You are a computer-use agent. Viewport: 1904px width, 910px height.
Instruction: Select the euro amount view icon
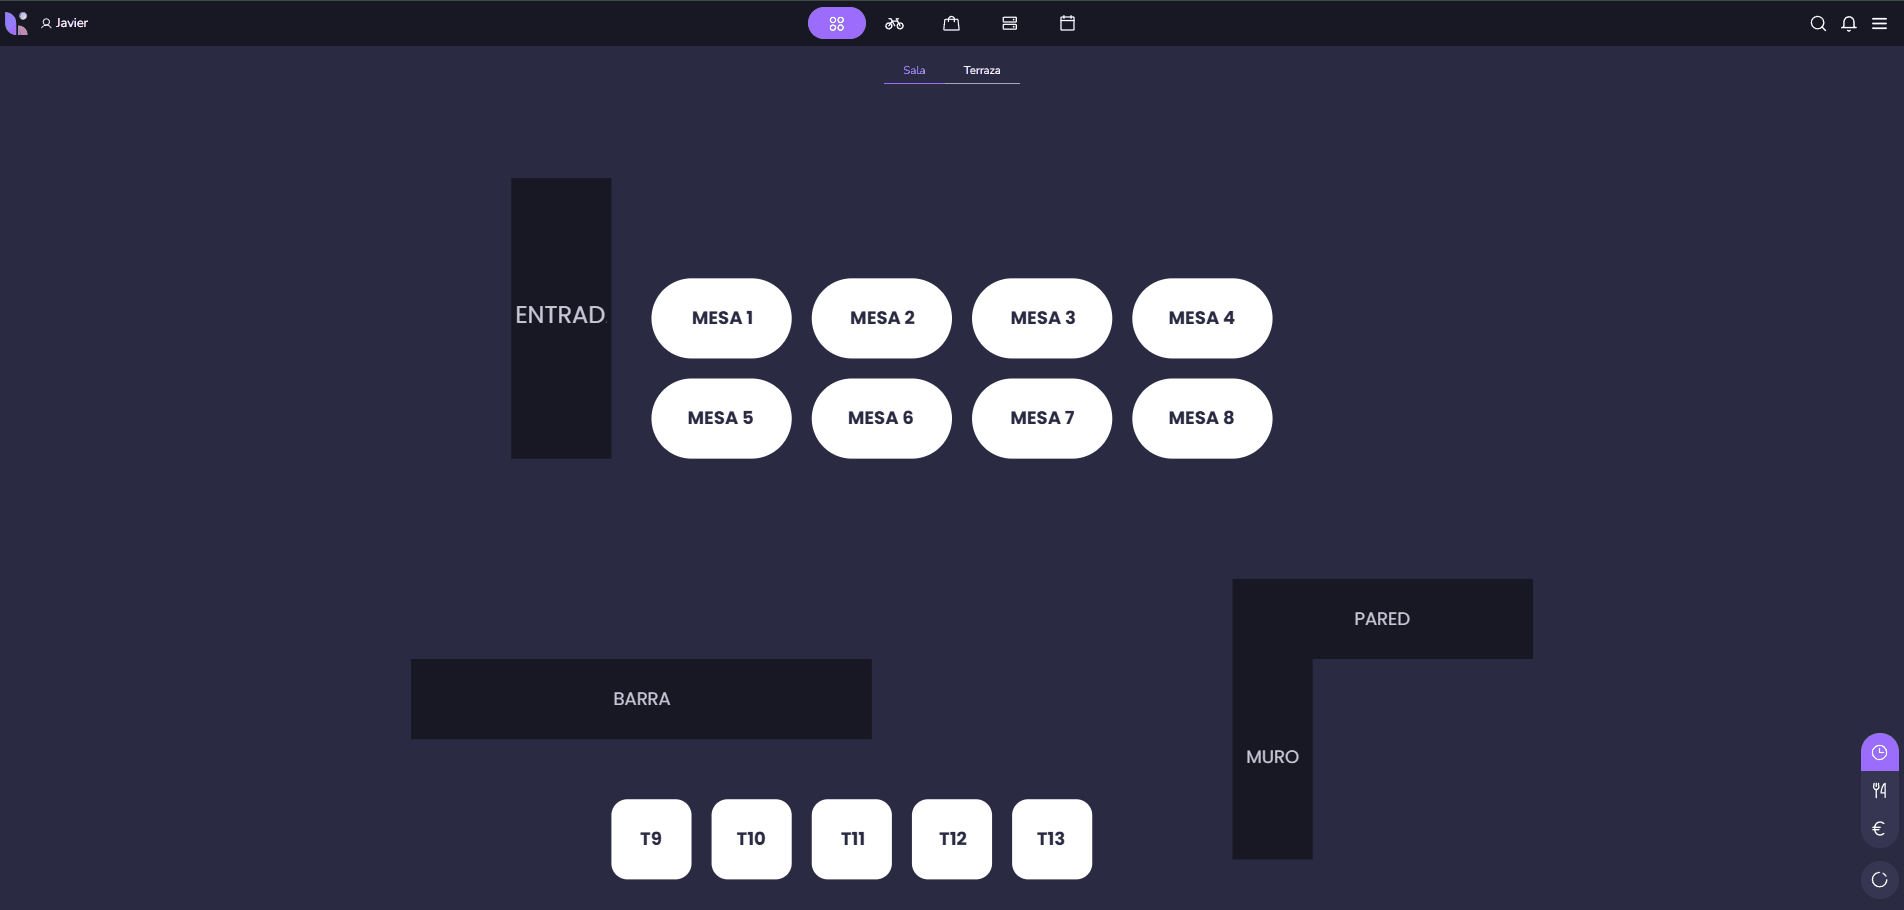point(1879,828)
